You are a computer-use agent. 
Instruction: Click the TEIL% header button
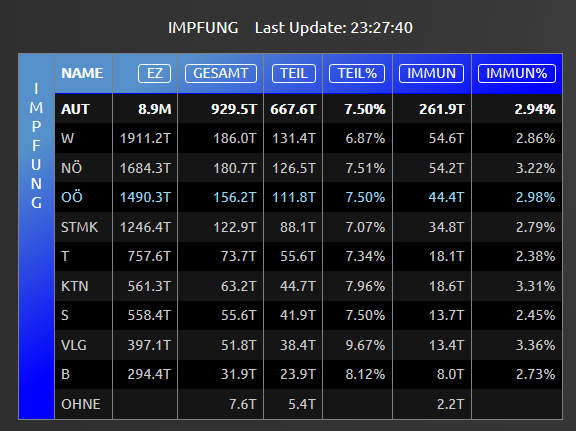point(357,73)
